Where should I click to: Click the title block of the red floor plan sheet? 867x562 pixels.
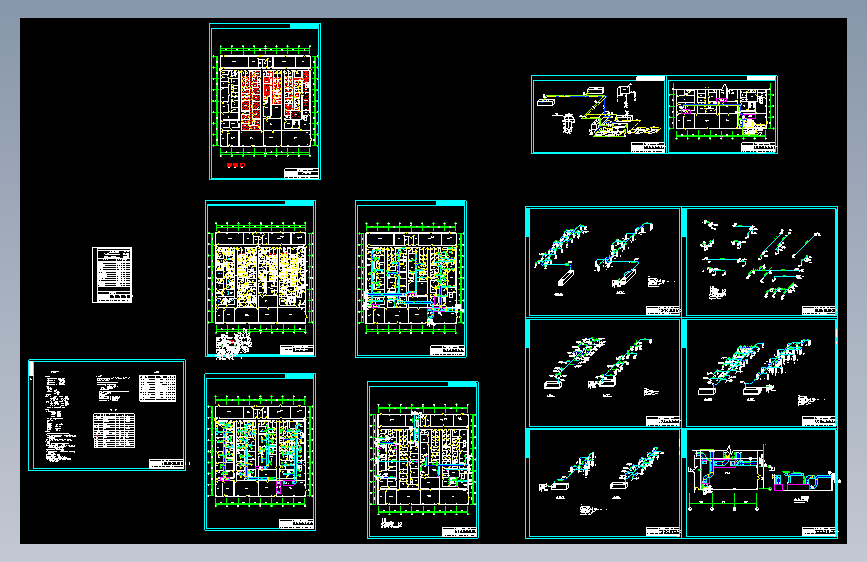click(301, 173)
